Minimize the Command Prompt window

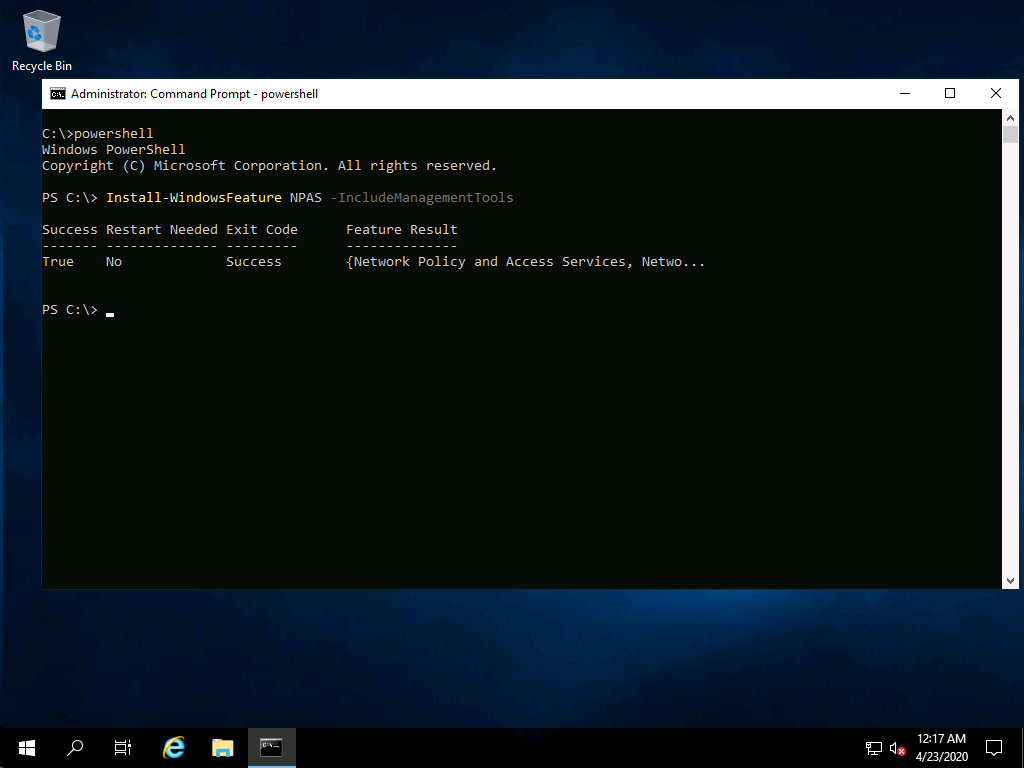coord(904,94)
